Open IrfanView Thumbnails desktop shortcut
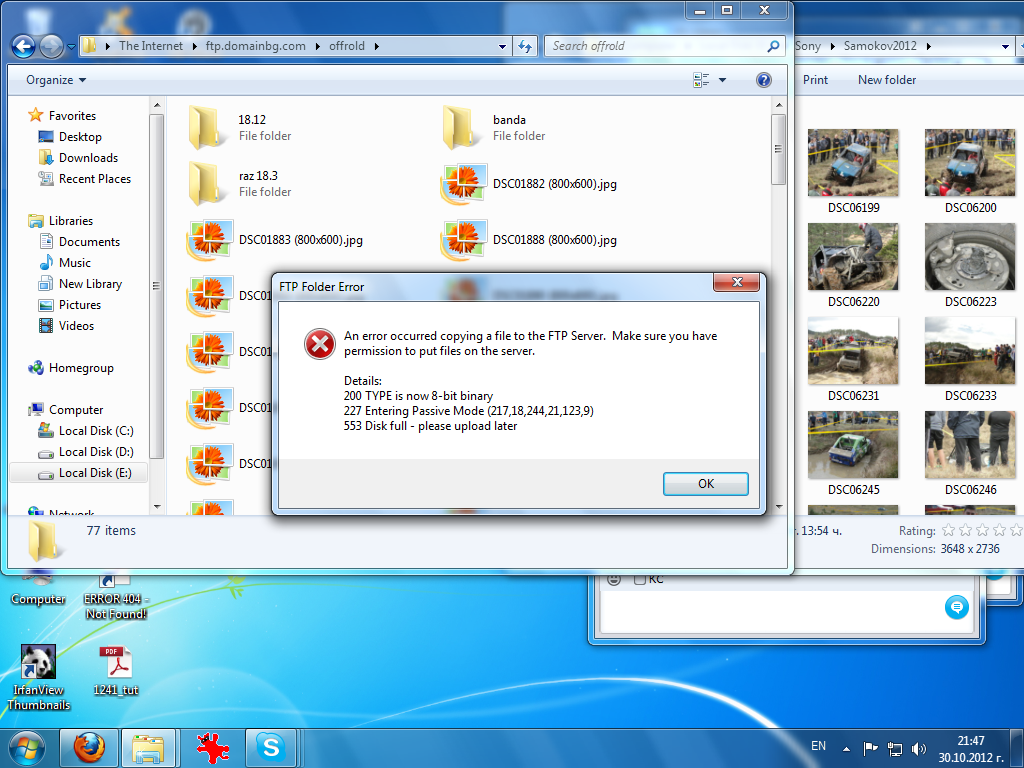 click(x=39, y=678)
